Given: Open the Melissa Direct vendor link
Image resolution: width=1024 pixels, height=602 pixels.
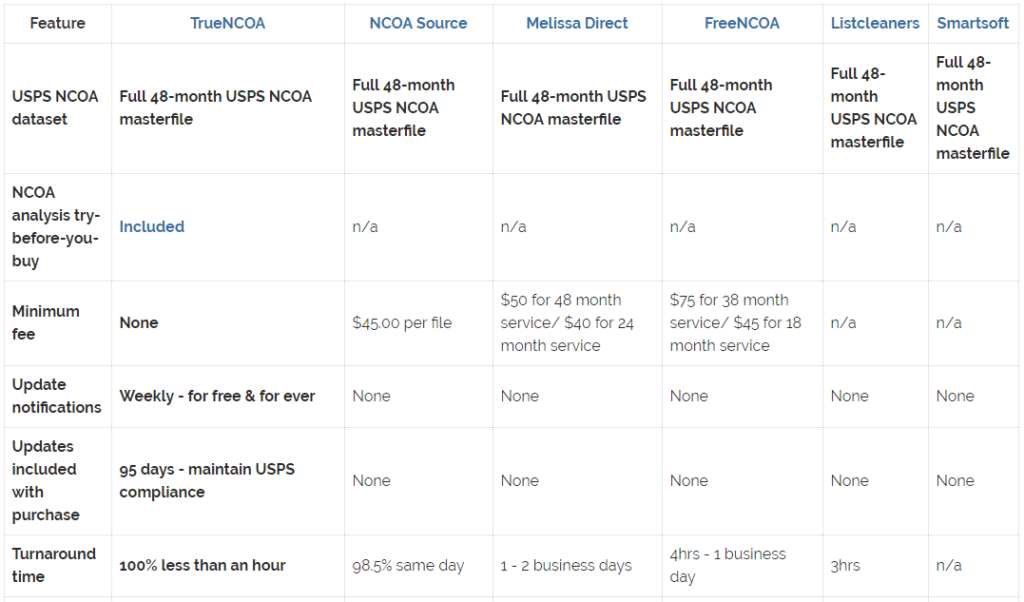Looking at the screenshot, I should (x=577, y=23).
